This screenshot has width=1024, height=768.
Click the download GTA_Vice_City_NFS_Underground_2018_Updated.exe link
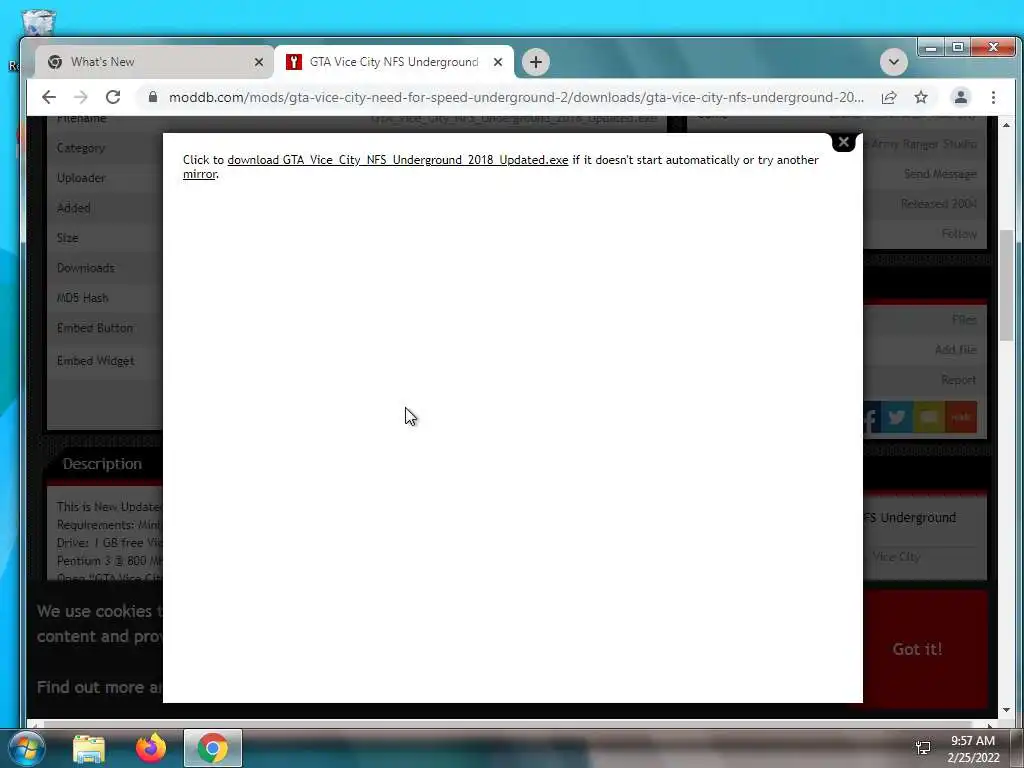coord(398,160)
